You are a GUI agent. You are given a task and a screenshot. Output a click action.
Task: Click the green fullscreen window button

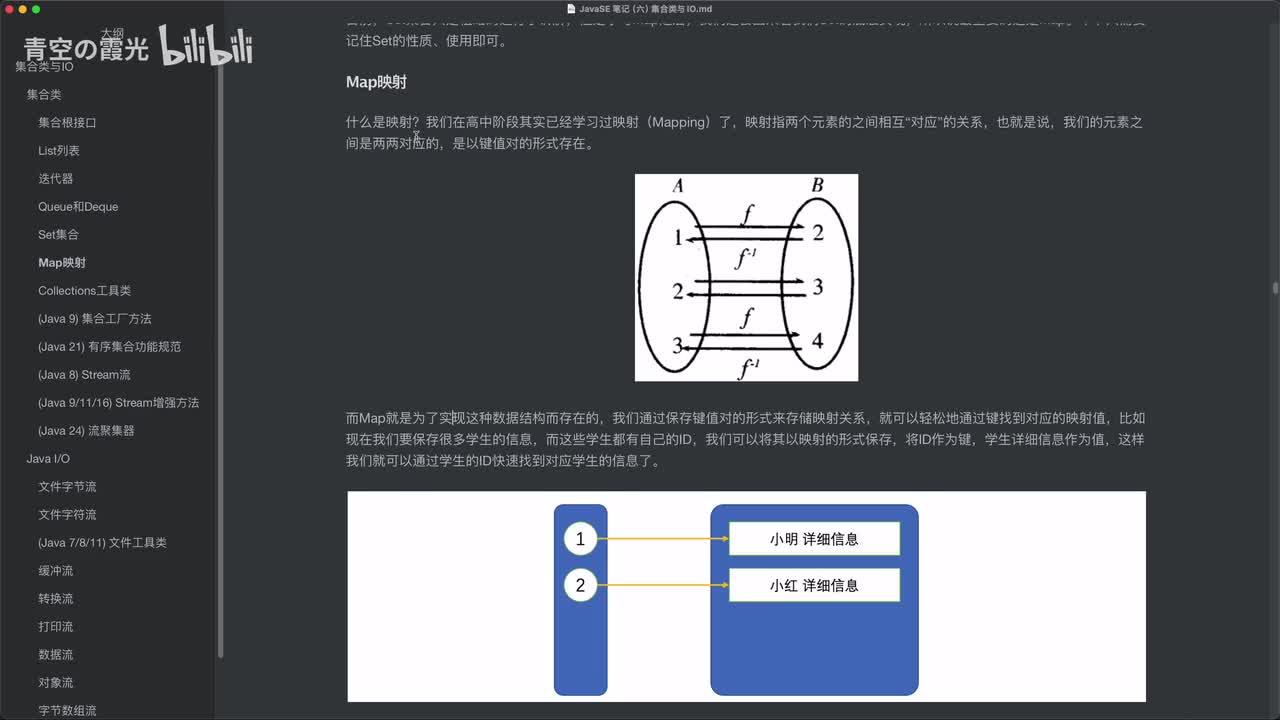pyautogui.click(x=36, y=8)
